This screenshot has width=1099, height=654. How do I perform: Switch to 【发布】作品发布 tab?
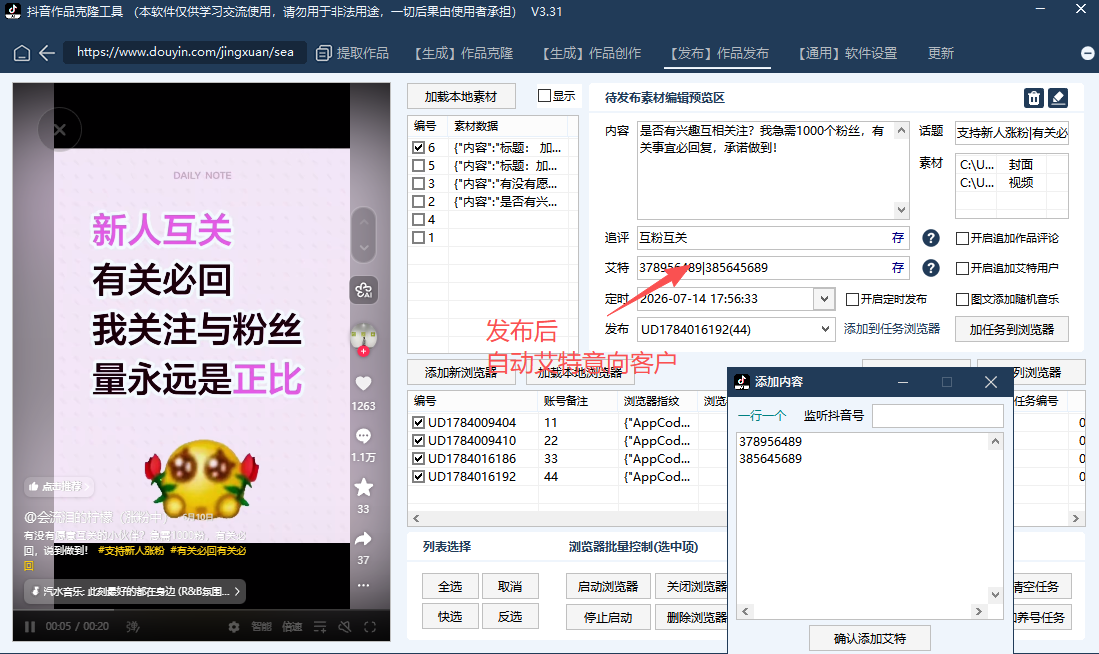click(718, 53)
